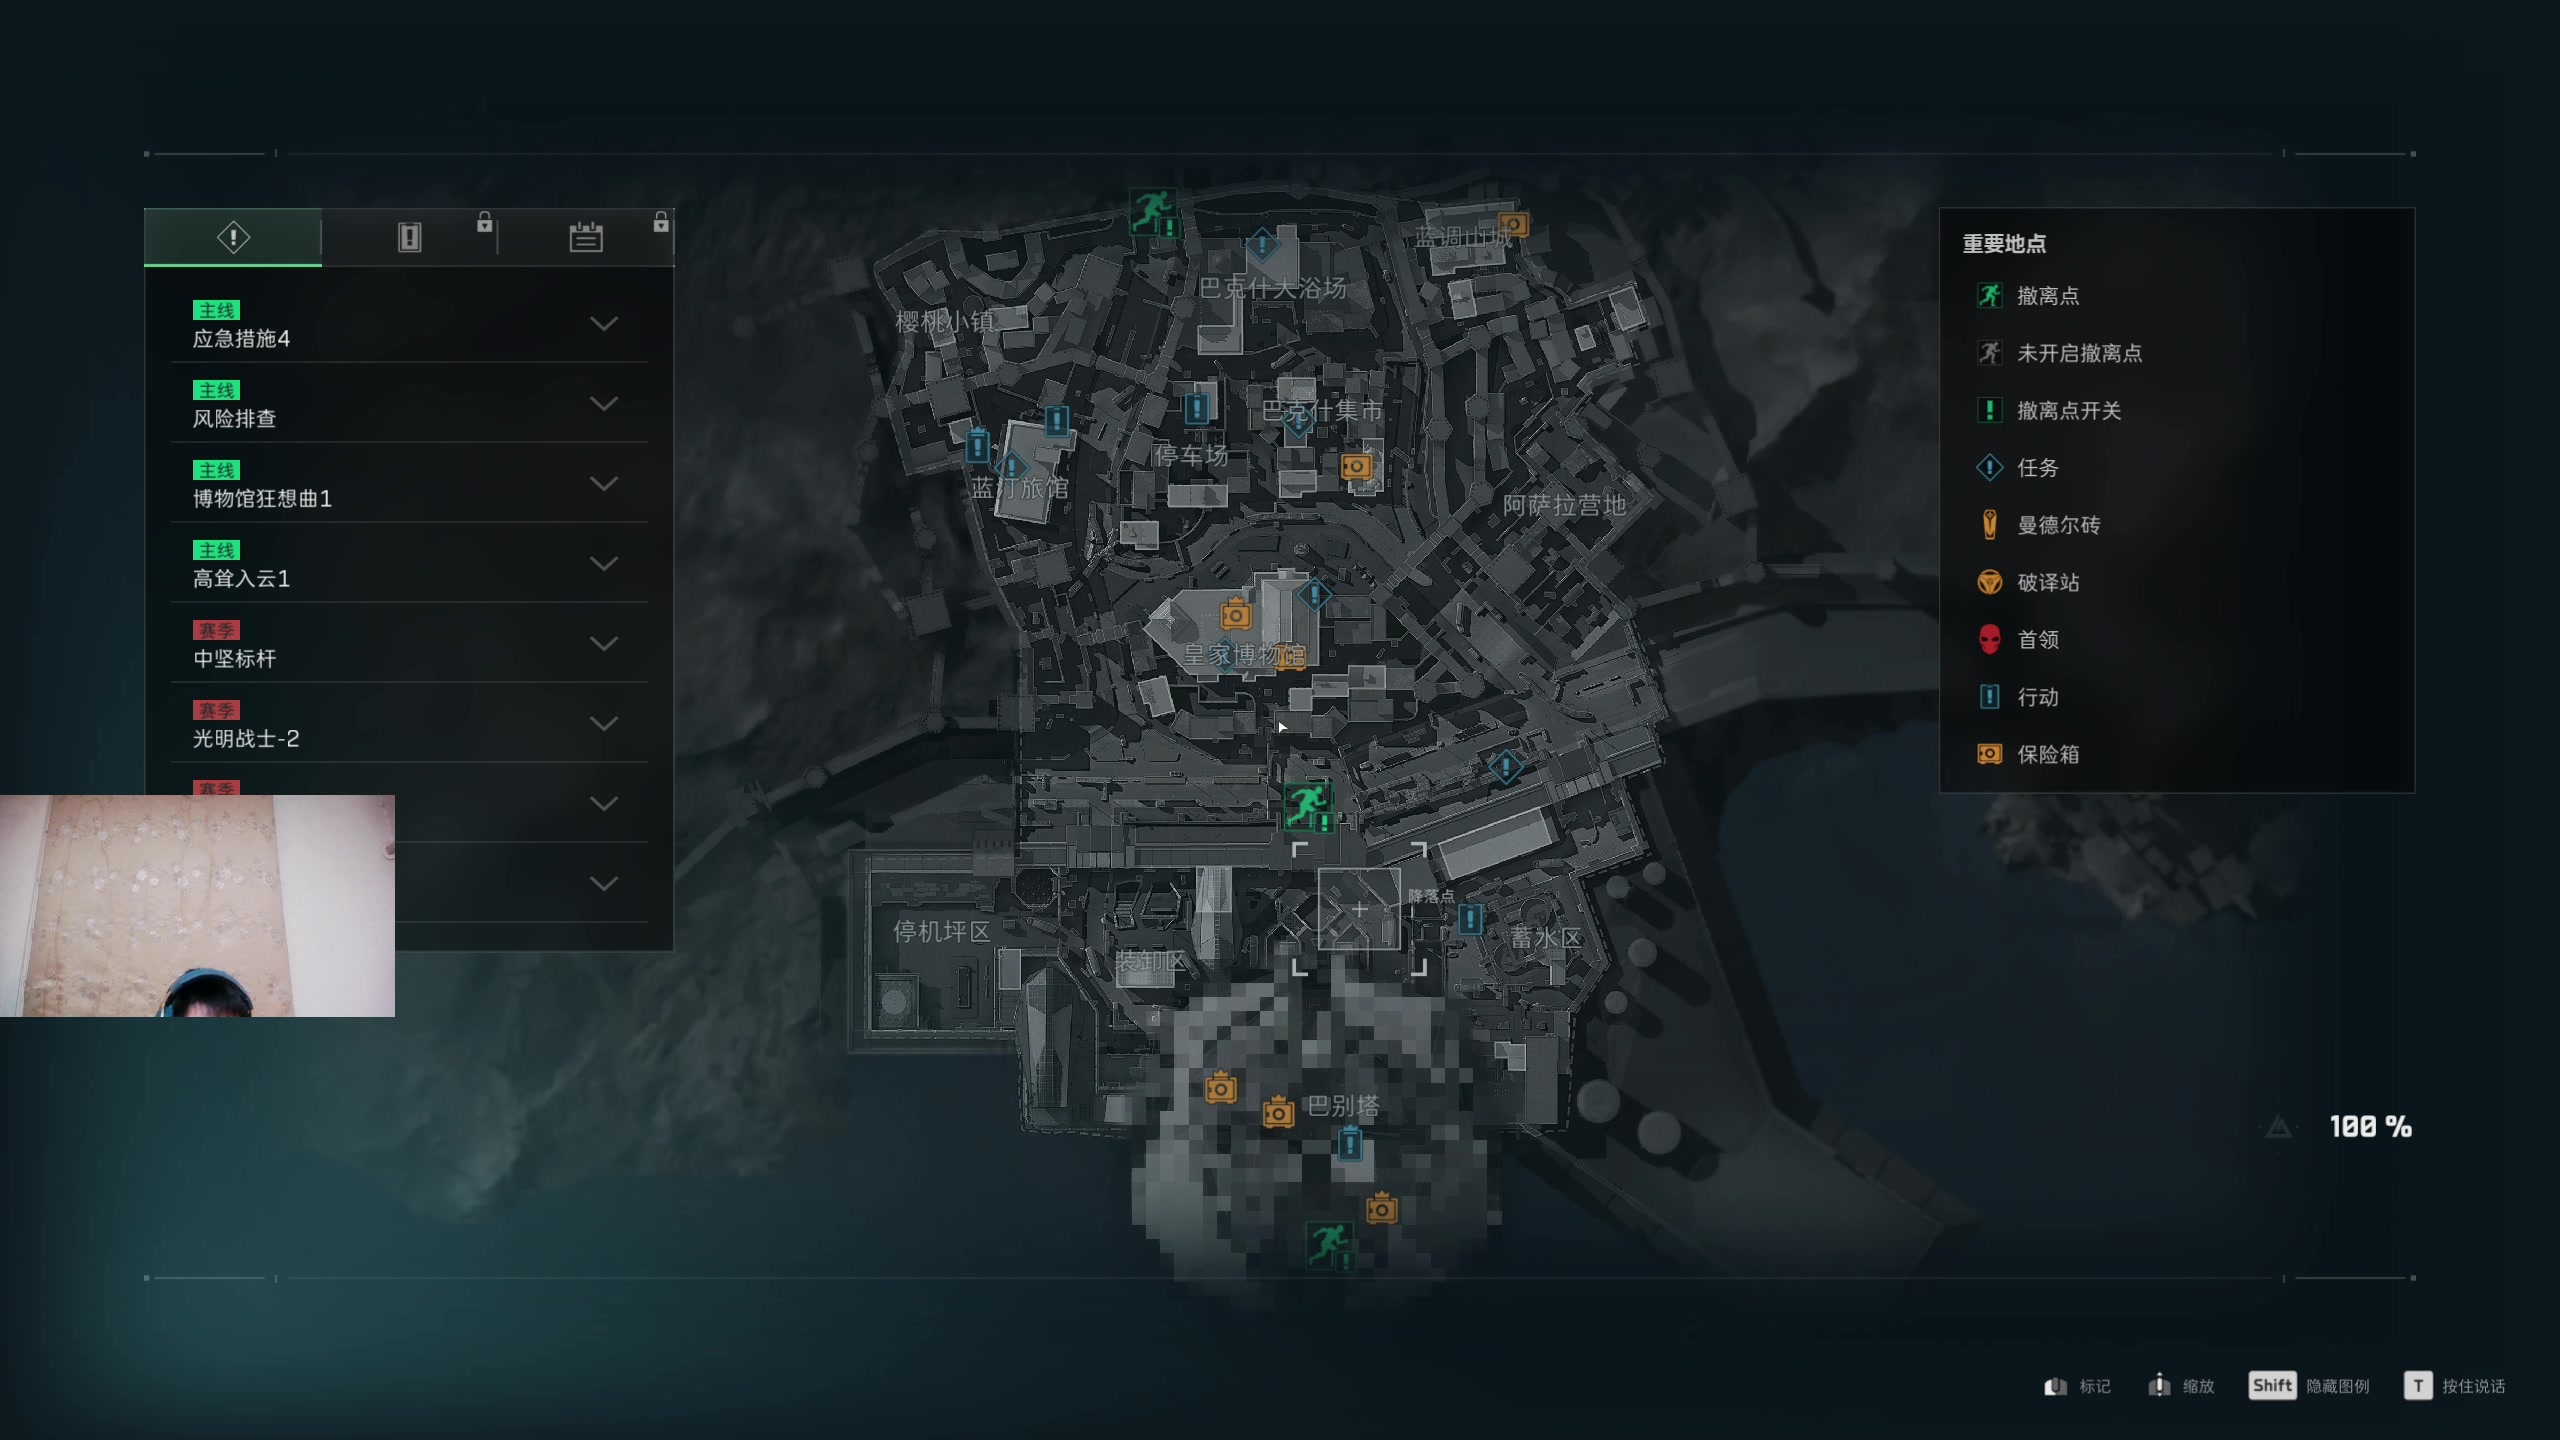
Task: Select the extraction point below 巴别塔
Action: click(x=1329, y=1244)
